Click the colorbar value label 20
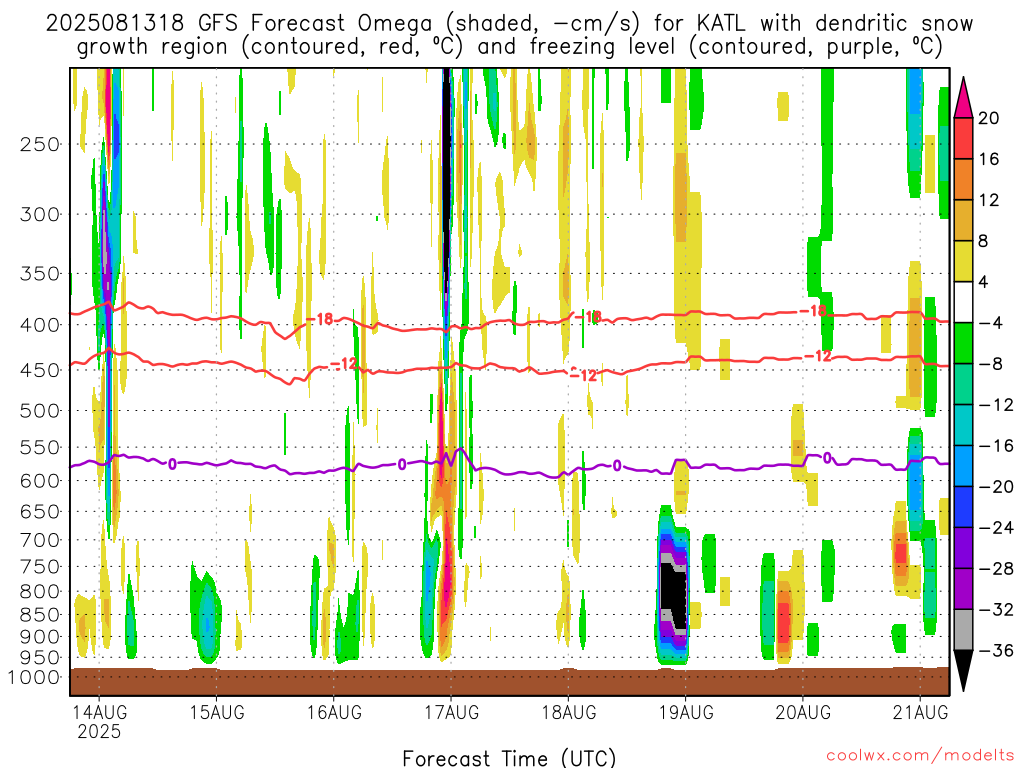This screenshot has width=1024, height=768. [x=989, y=118]
